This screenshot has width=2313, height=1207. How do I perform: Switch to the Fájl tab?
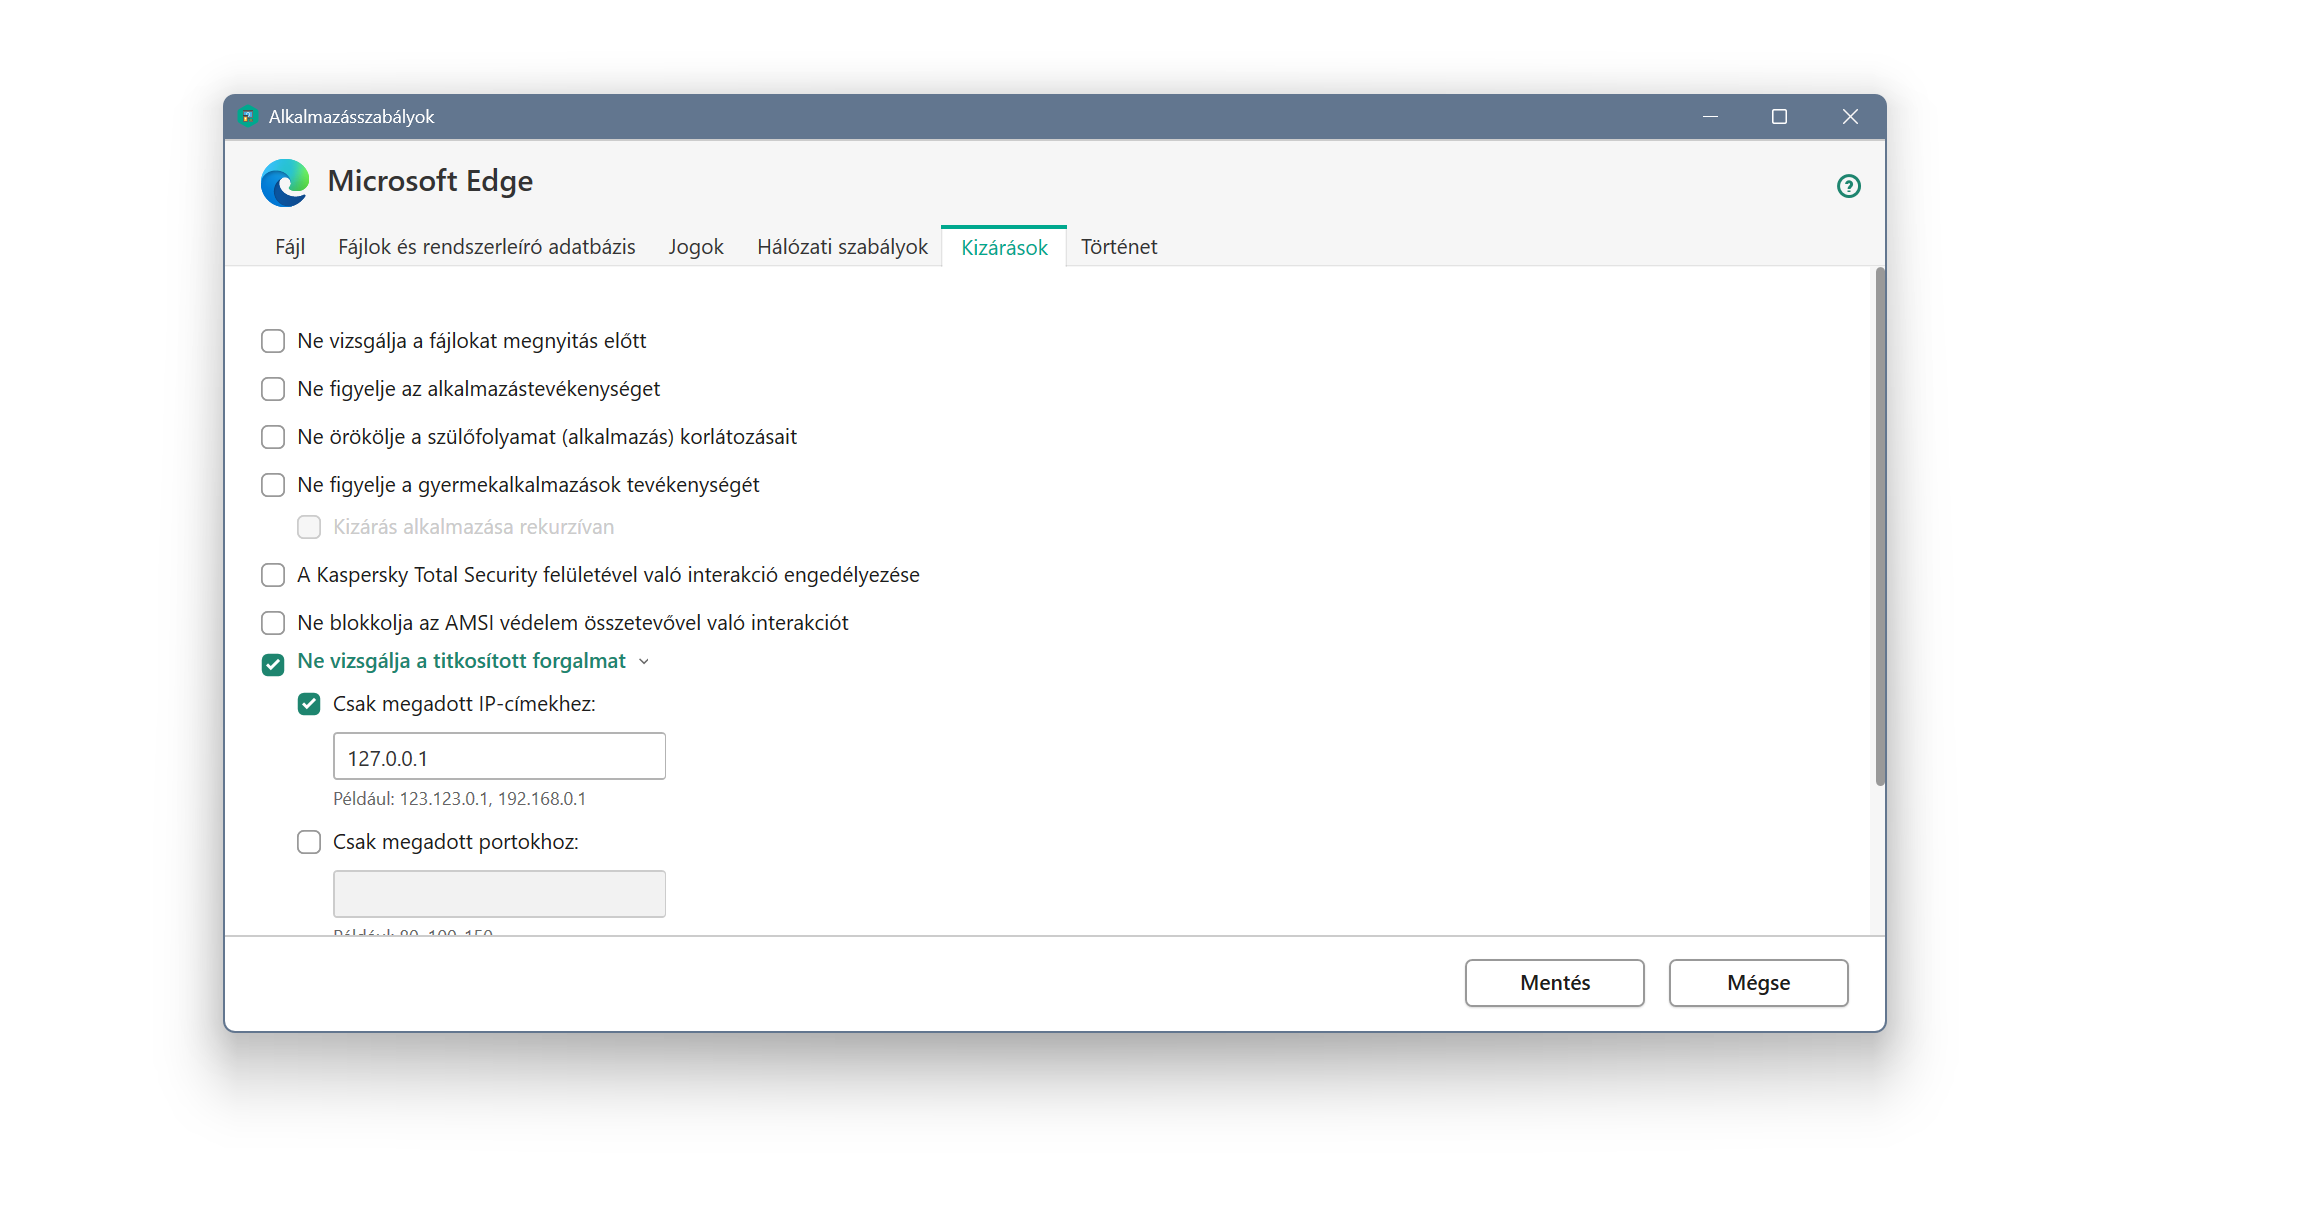(x=290, y=247)
